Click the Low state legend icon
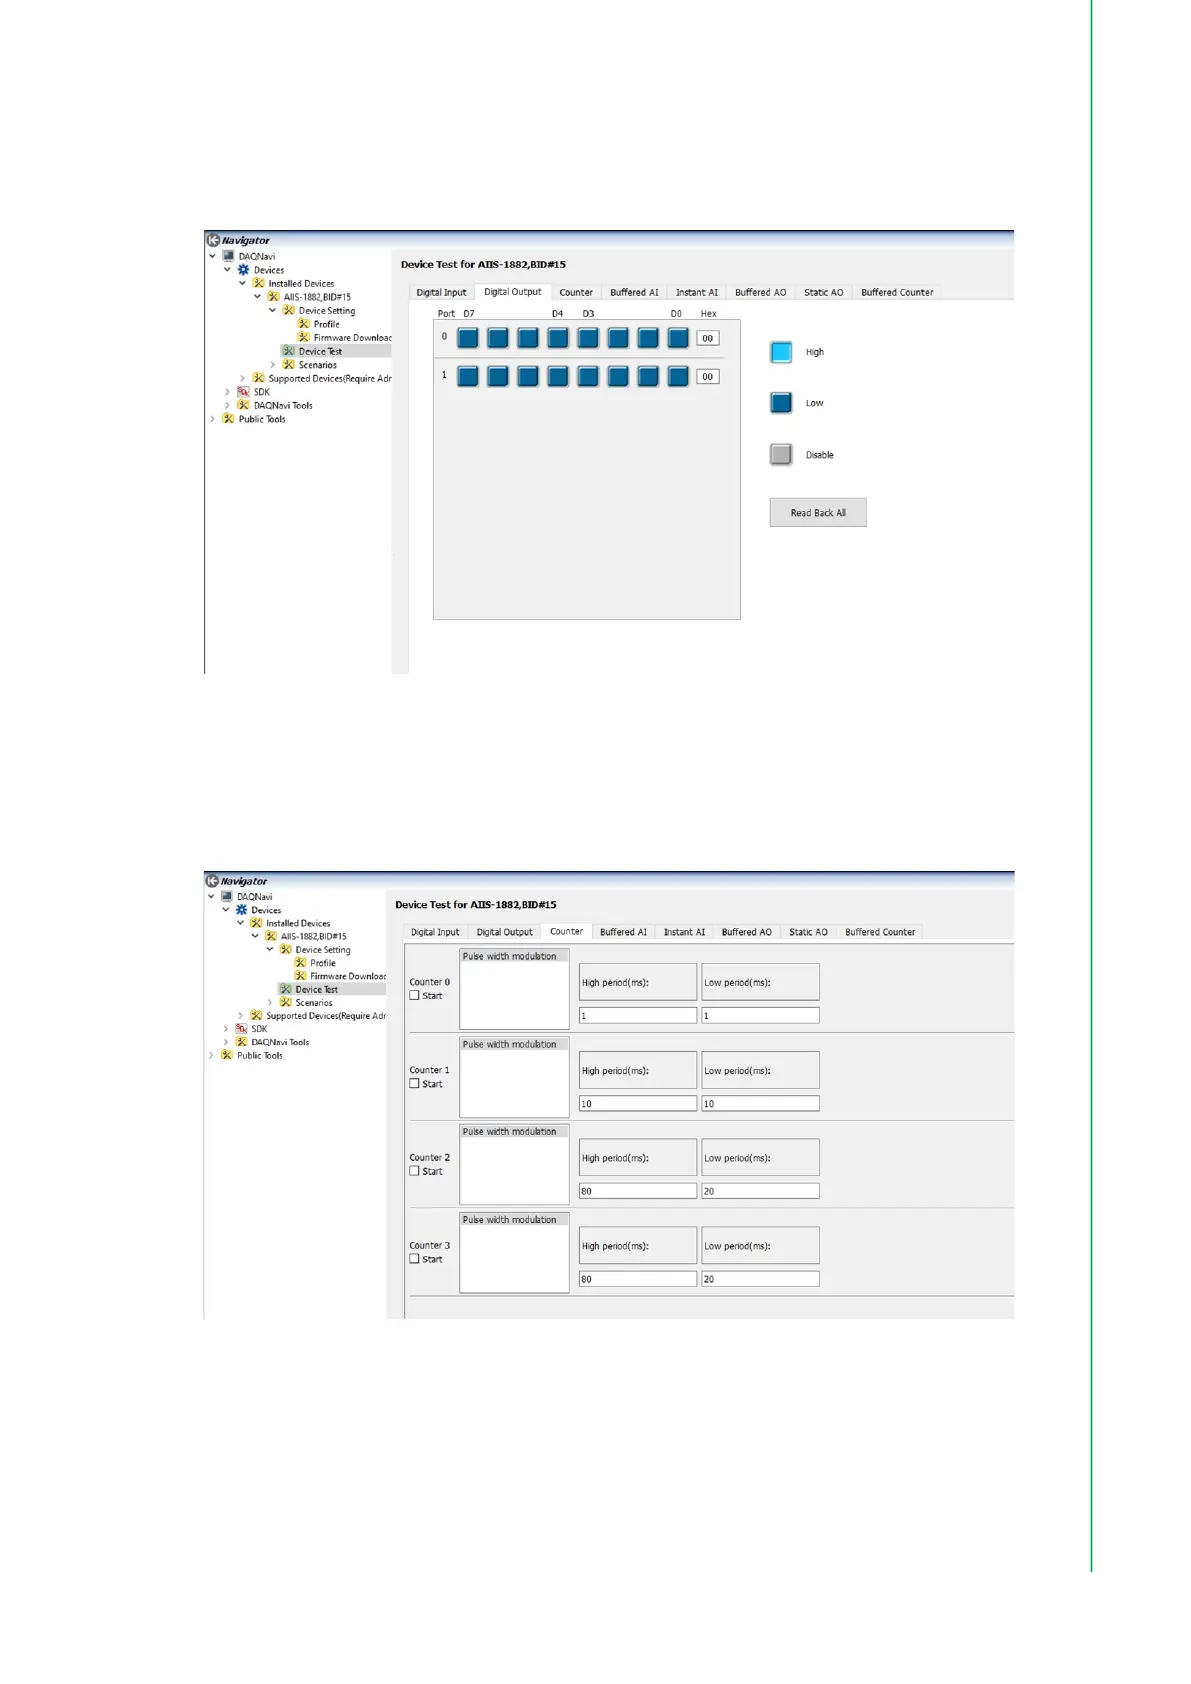The width and height of the screenshot is (1191, 1684). [x=781, y=403]
